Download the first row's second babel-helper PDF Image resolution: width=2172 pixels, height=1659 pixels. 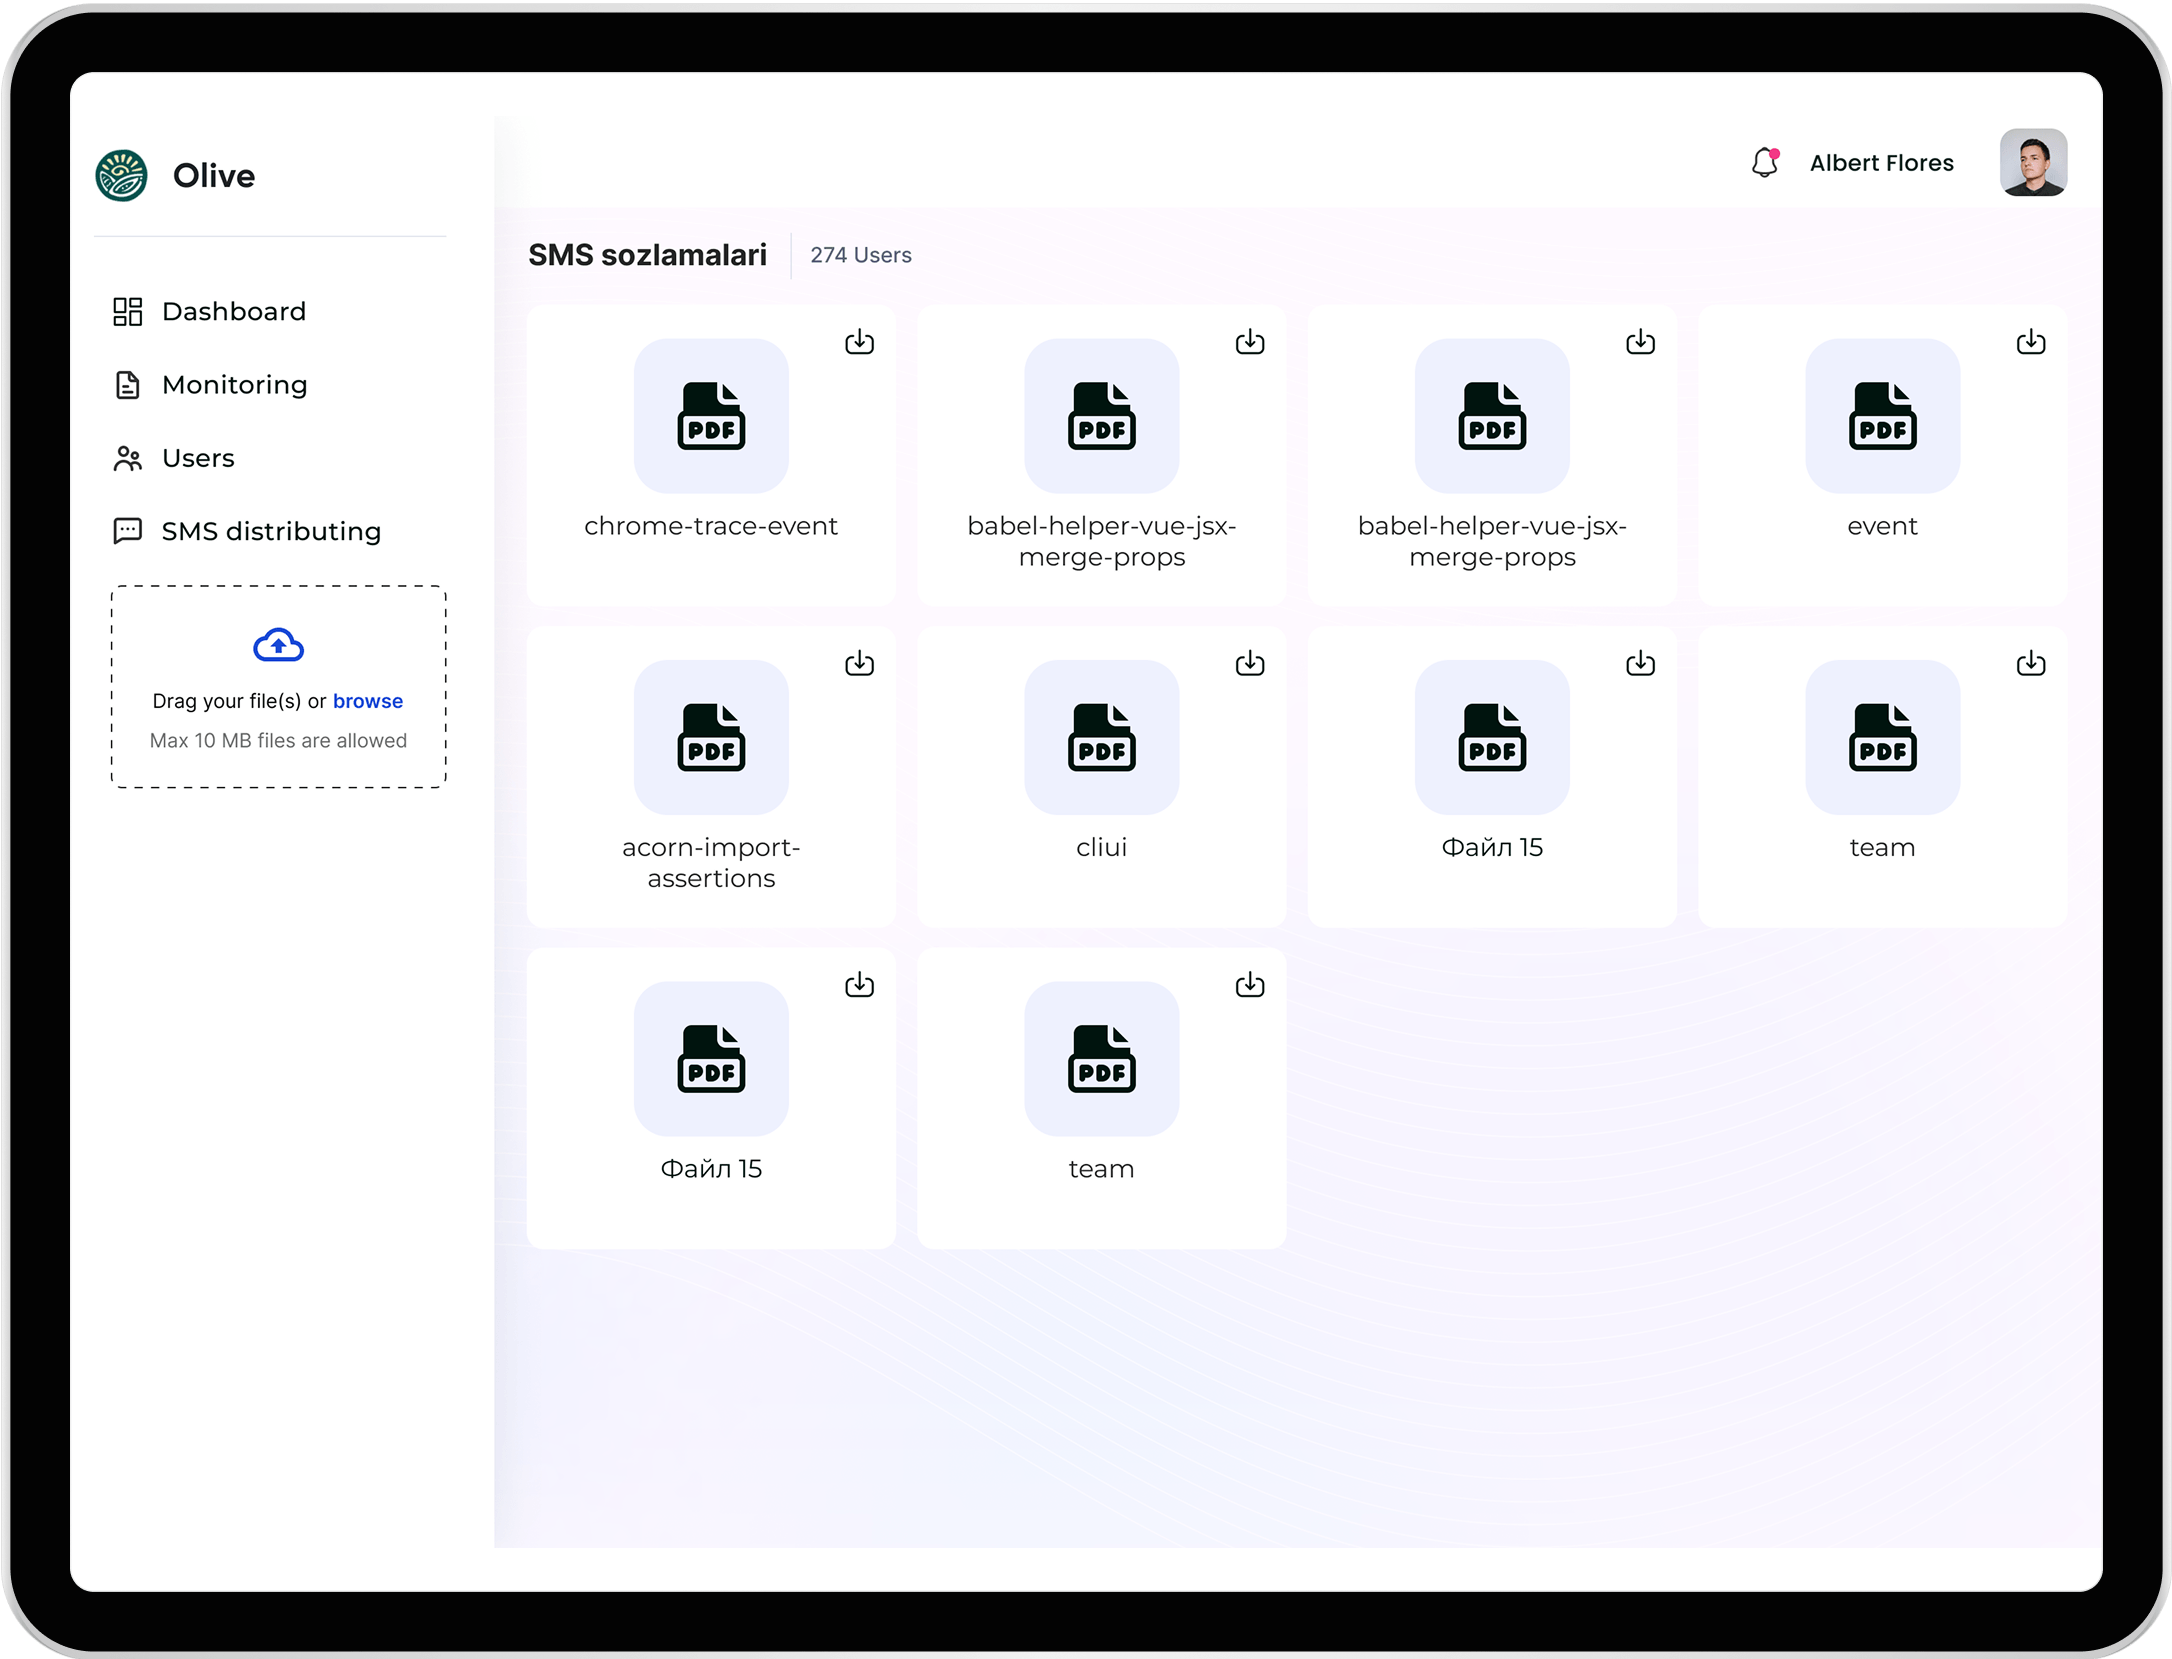(x=1640, y=342)
